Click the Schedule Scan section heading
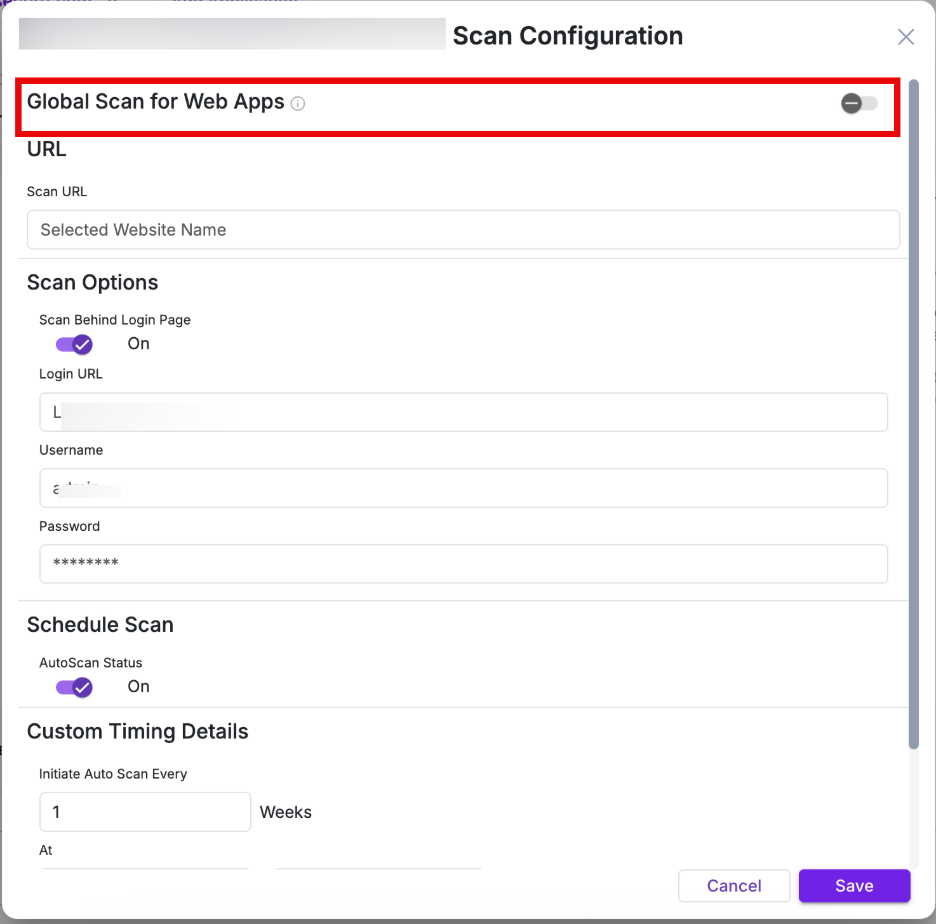This screenshot has height=924, width=936. click(100, 625)
